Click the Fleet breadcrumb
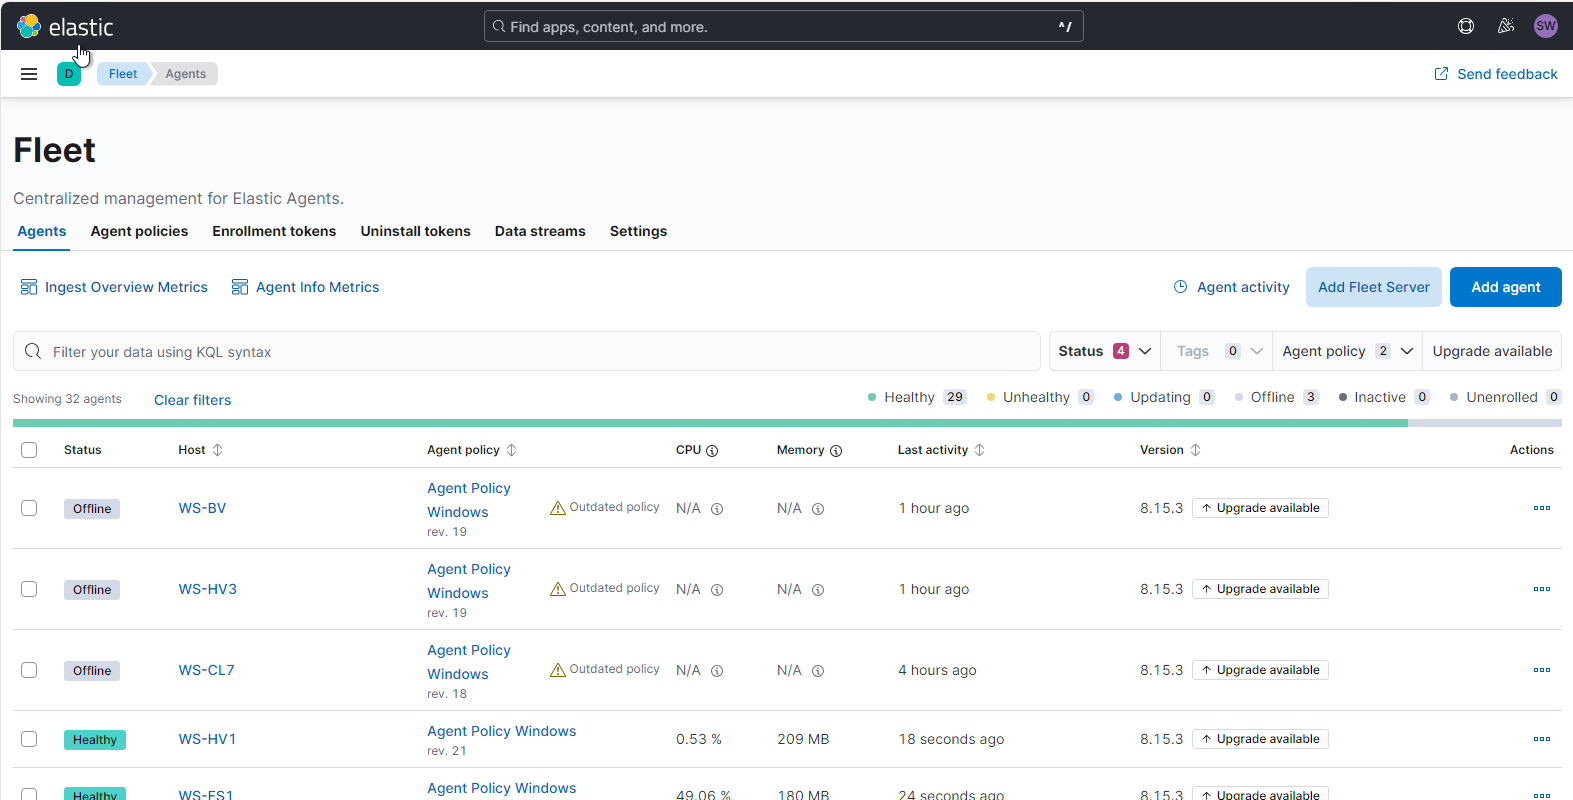Viewport: 1573px width, 800px height. tap(123, 74)
